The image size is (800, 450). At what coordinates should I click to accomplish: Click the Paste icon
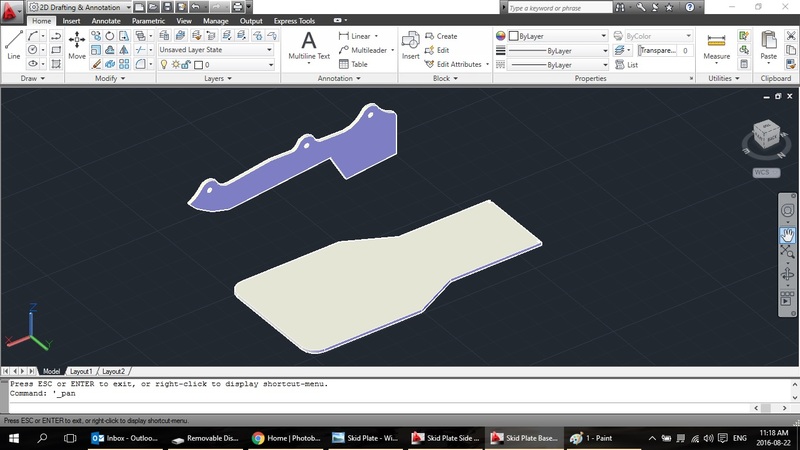[768, 45]
